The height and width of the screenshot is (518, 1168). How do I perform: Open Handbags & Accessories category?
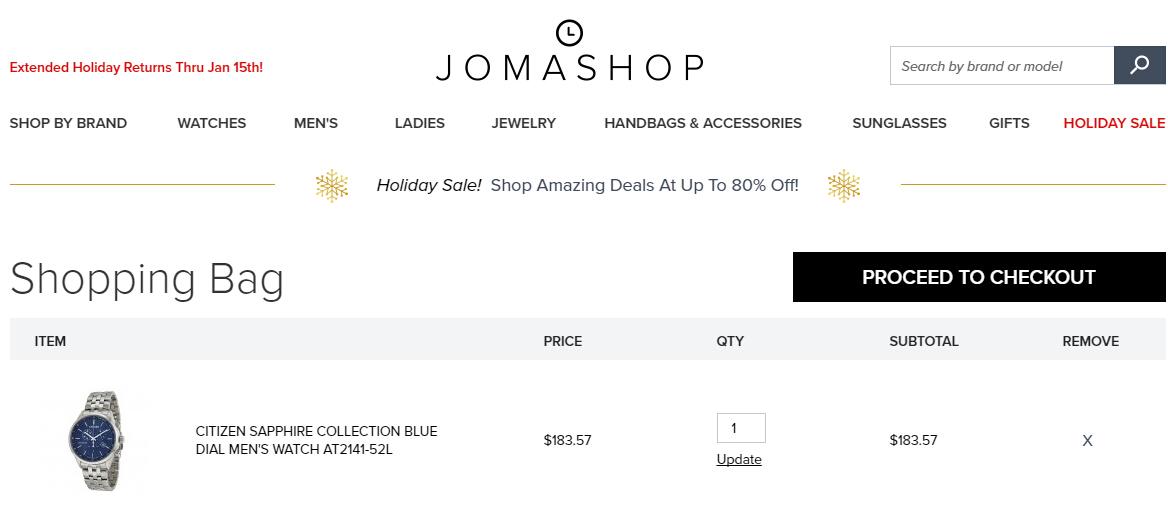pos(703,124)
